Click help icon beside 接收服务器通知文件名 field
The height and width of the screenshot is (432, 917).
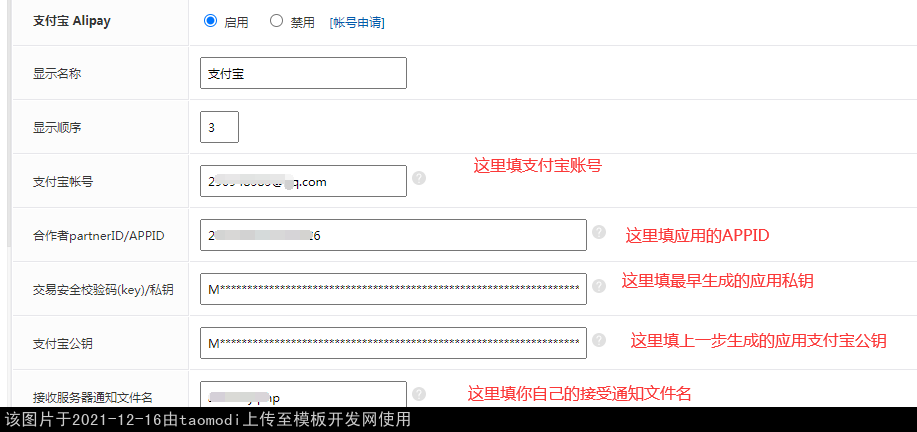click(419, 394)
